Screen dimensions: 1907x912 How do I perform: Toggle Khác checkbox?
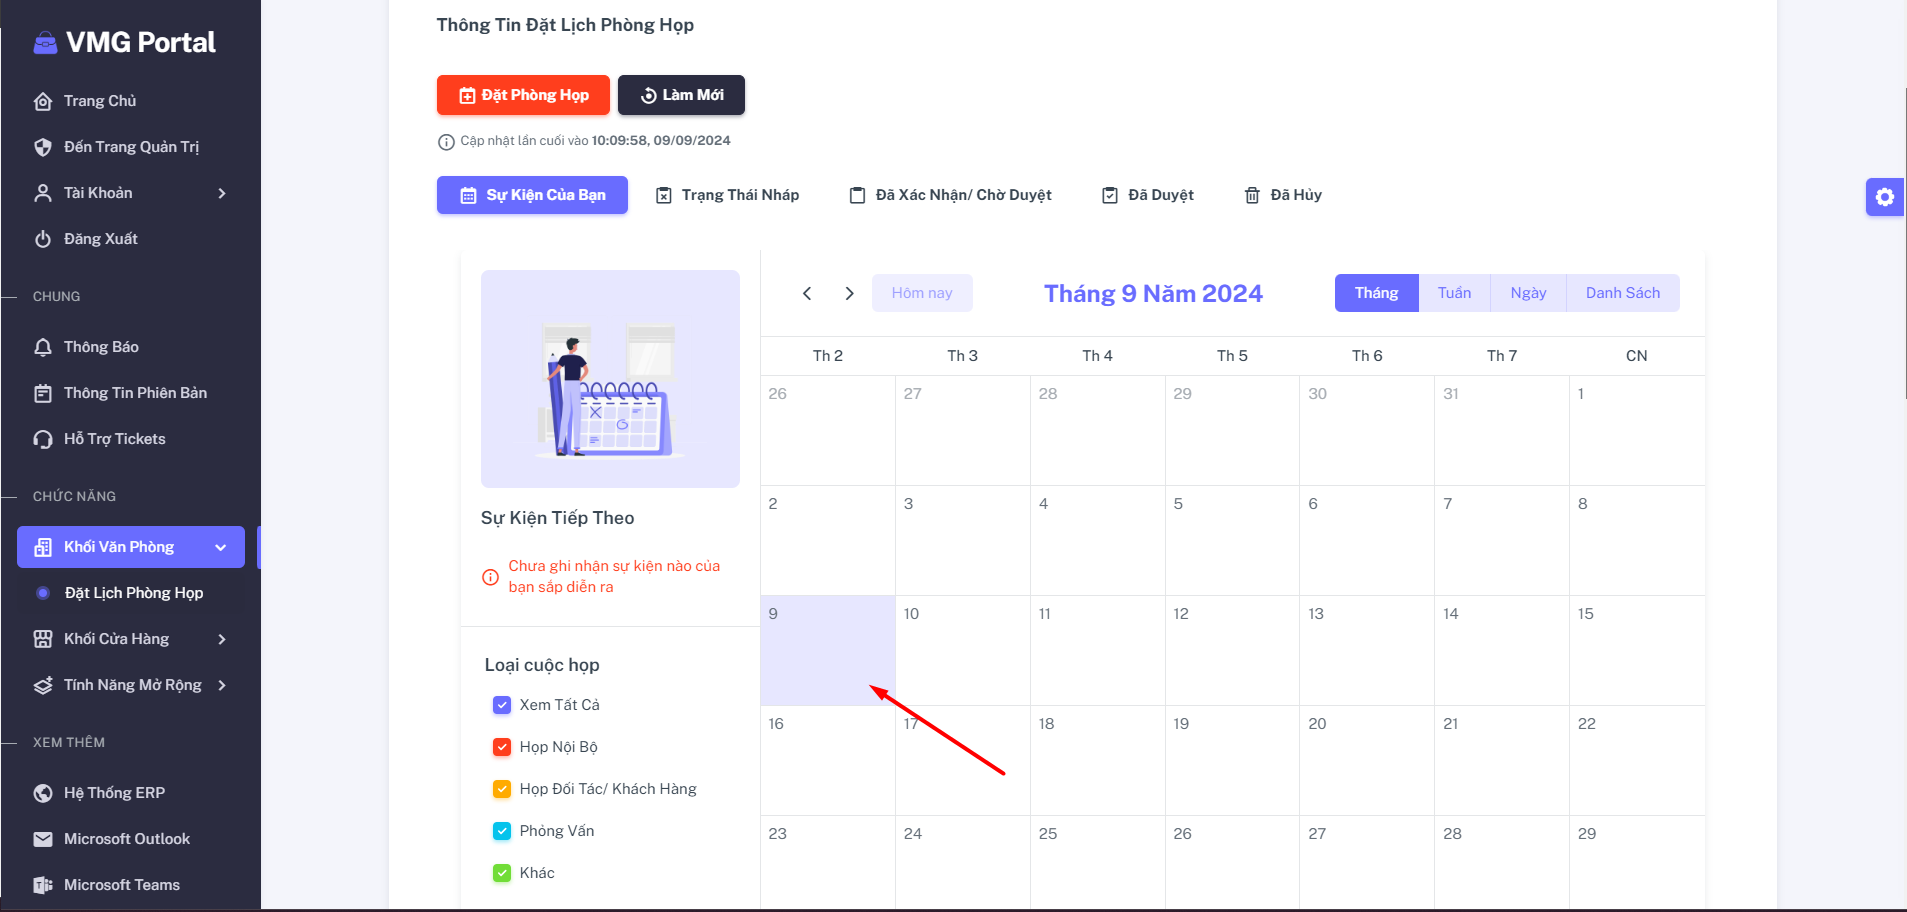(502, 873)
